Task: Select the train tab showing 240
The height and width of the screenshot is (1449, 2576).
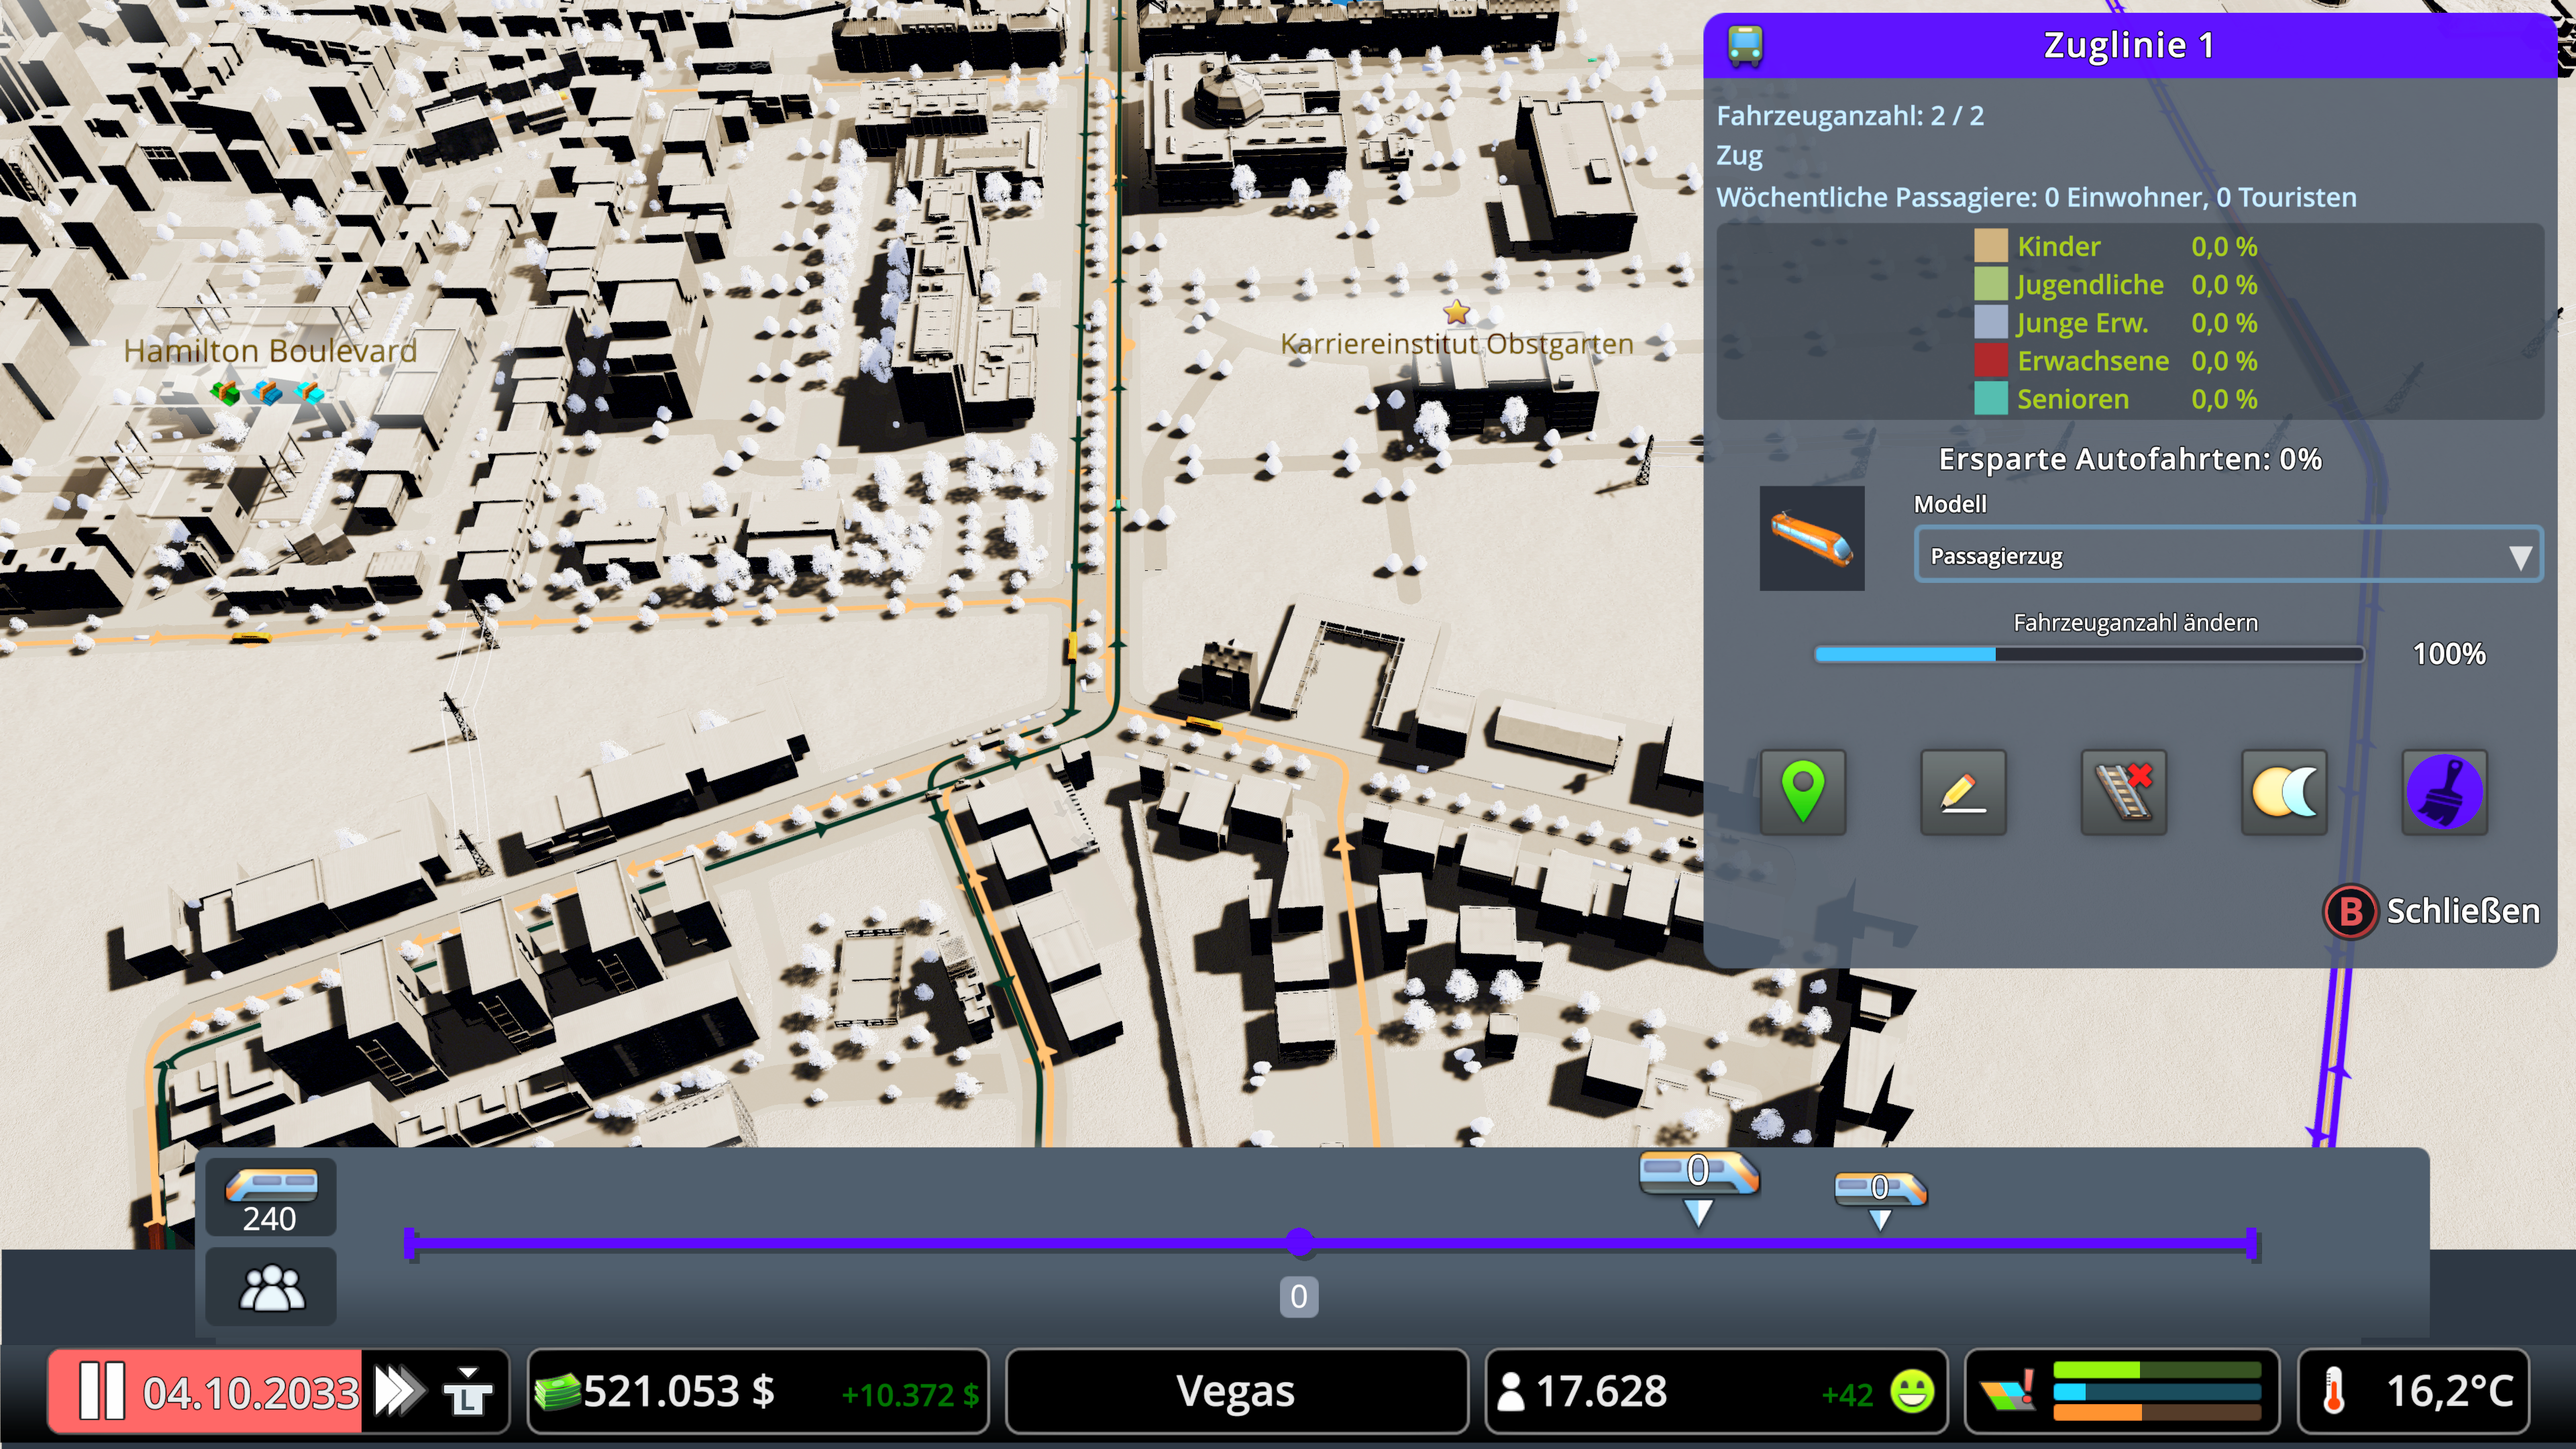Action: pyautogui.click(x=270, y=1197)
